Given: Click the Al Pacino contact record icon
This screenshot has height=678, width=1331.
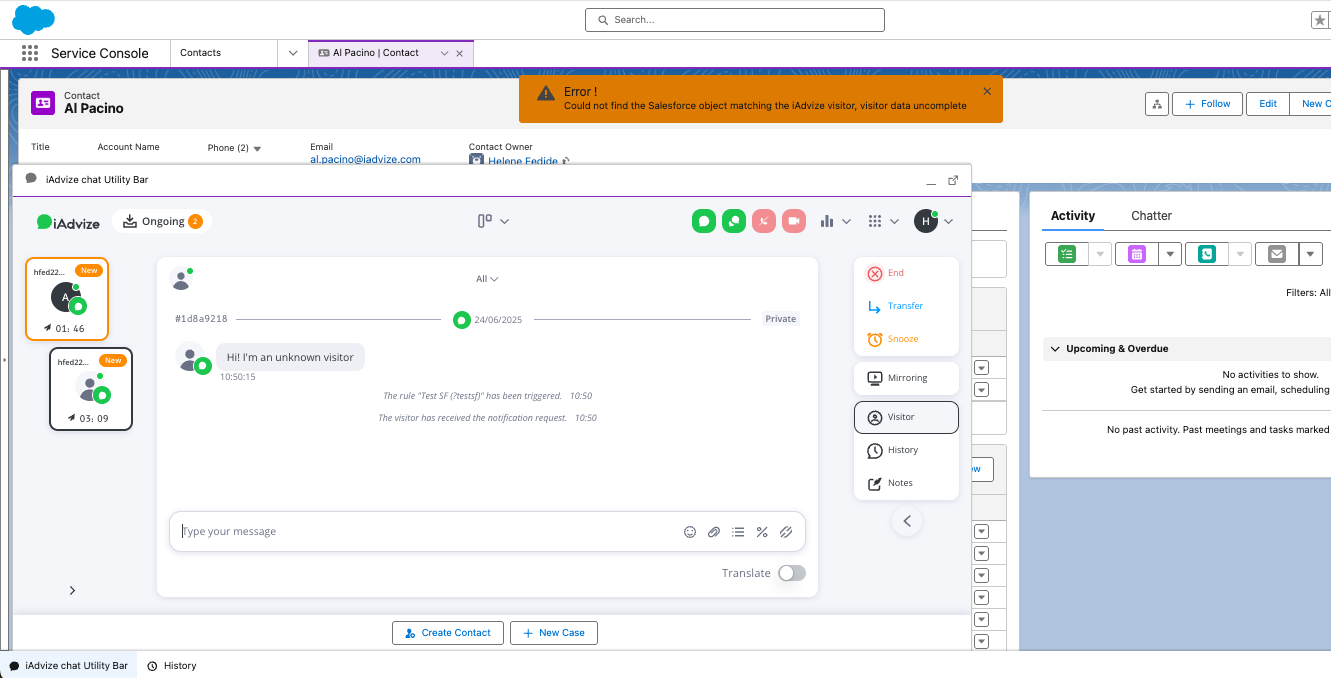Looking at the screenshot, I should [x=43, y=102].
